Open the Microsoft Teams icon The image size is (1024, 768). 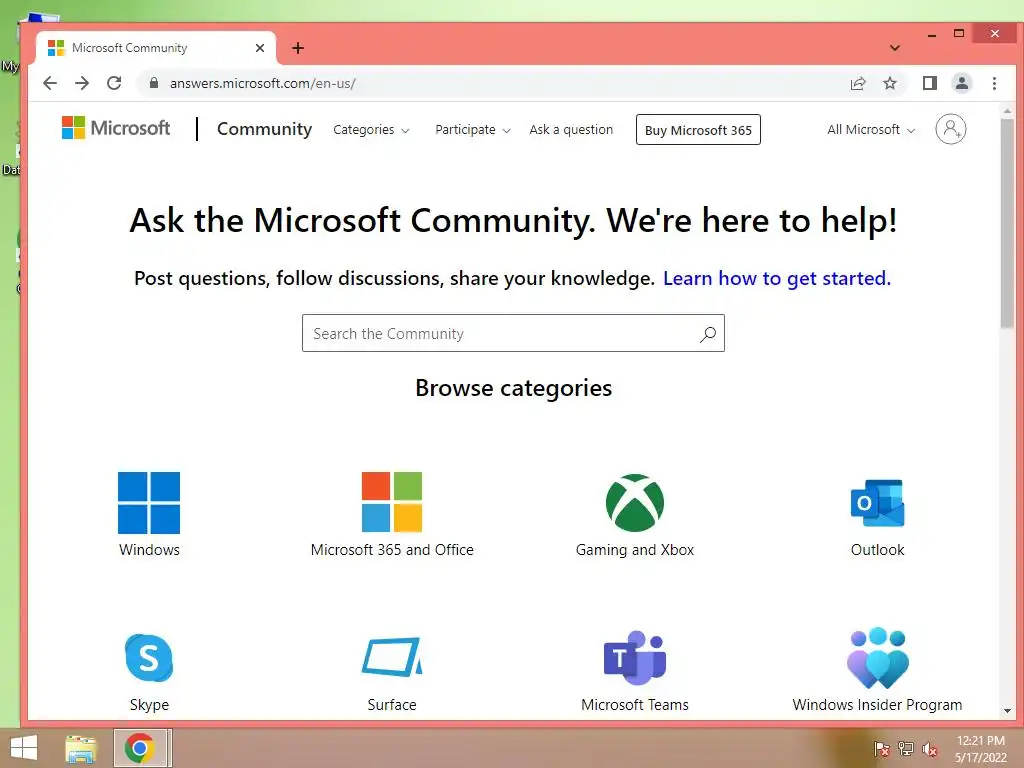pyautogui.click(x=635, y=658)
